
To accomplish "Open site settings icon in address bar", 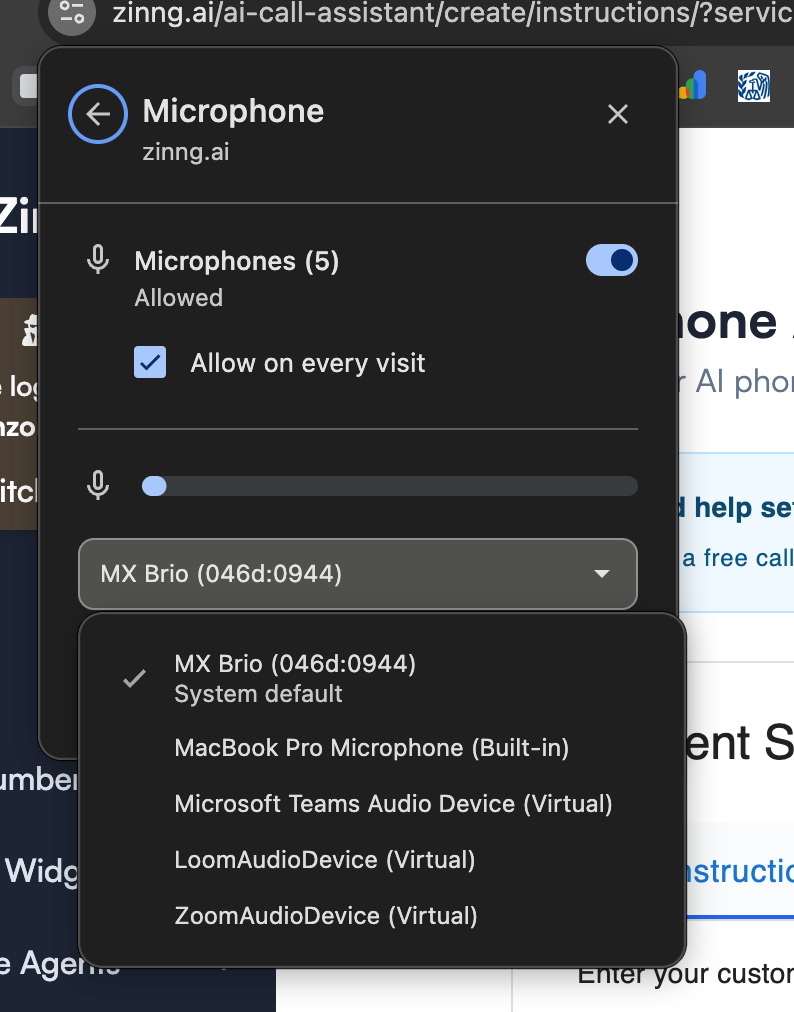I will pos(72,12).
